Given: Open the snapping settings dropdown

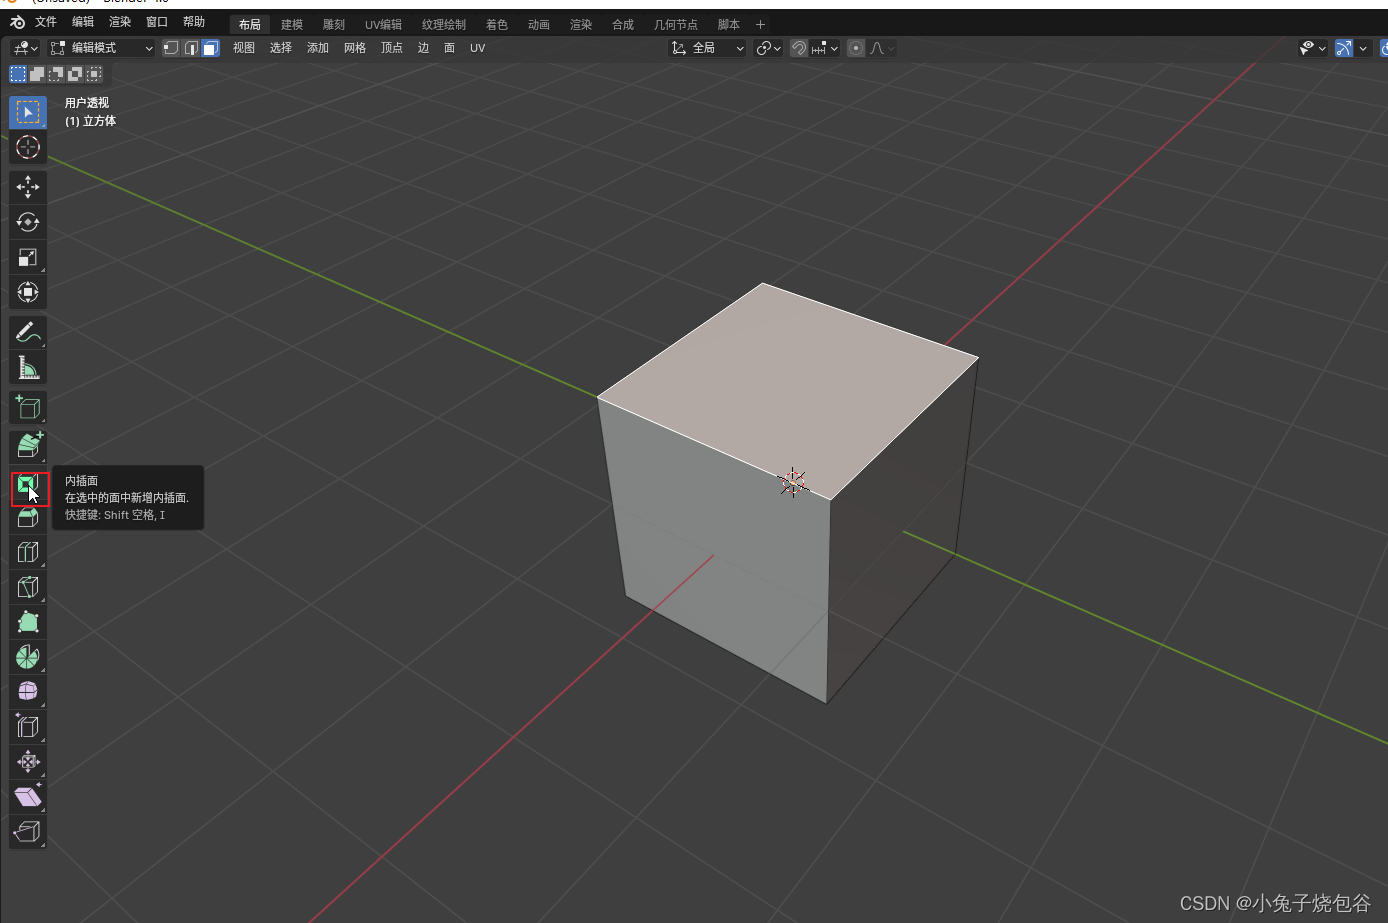Looking at the screenshot, I should [x=826, y=48].
